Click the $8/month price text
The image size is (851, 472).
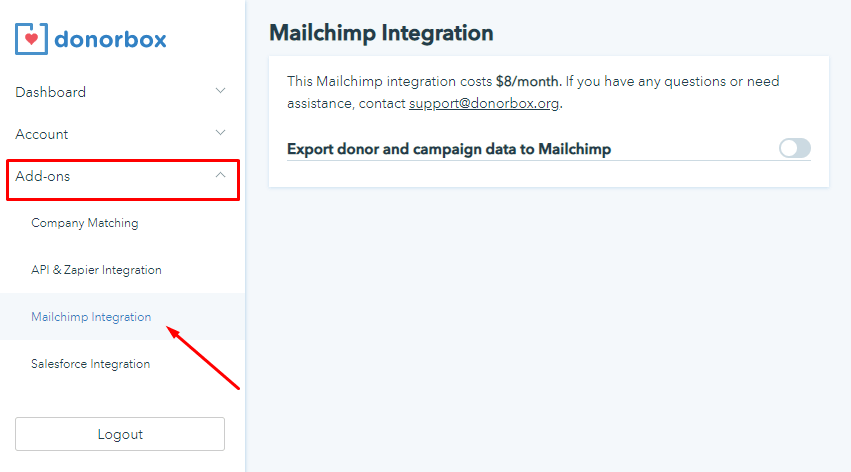click(529, 81)
